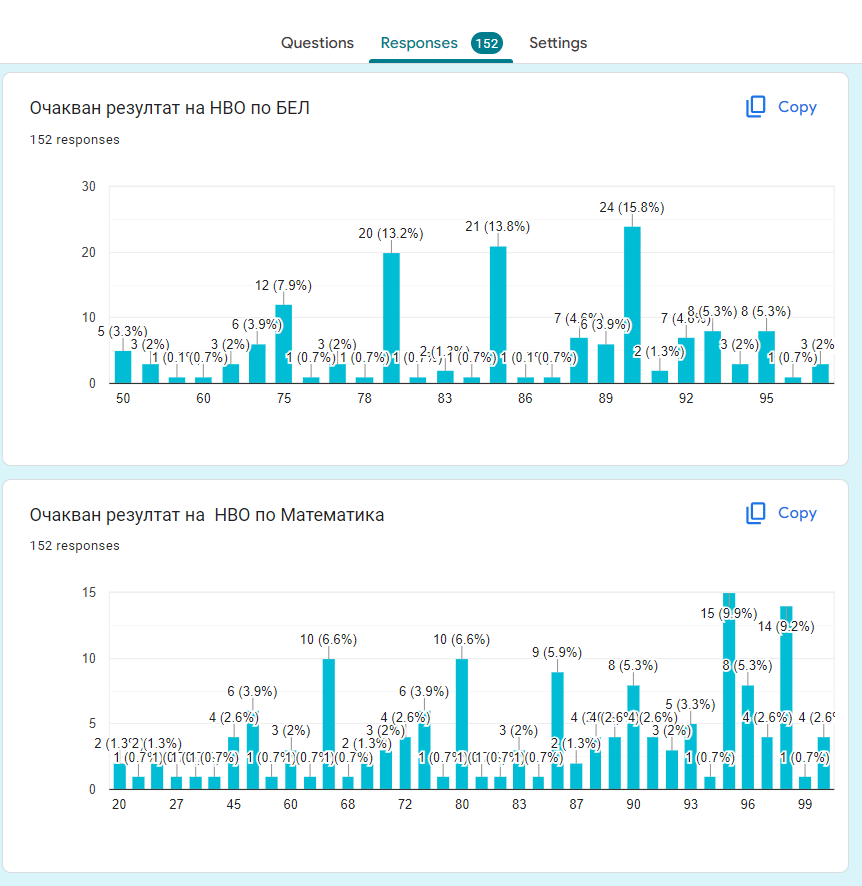Click the 20 (13.2%) bar in the БЕЛ chart
Image resolution: width=862 pixels, height=886 pixels.
391,318
